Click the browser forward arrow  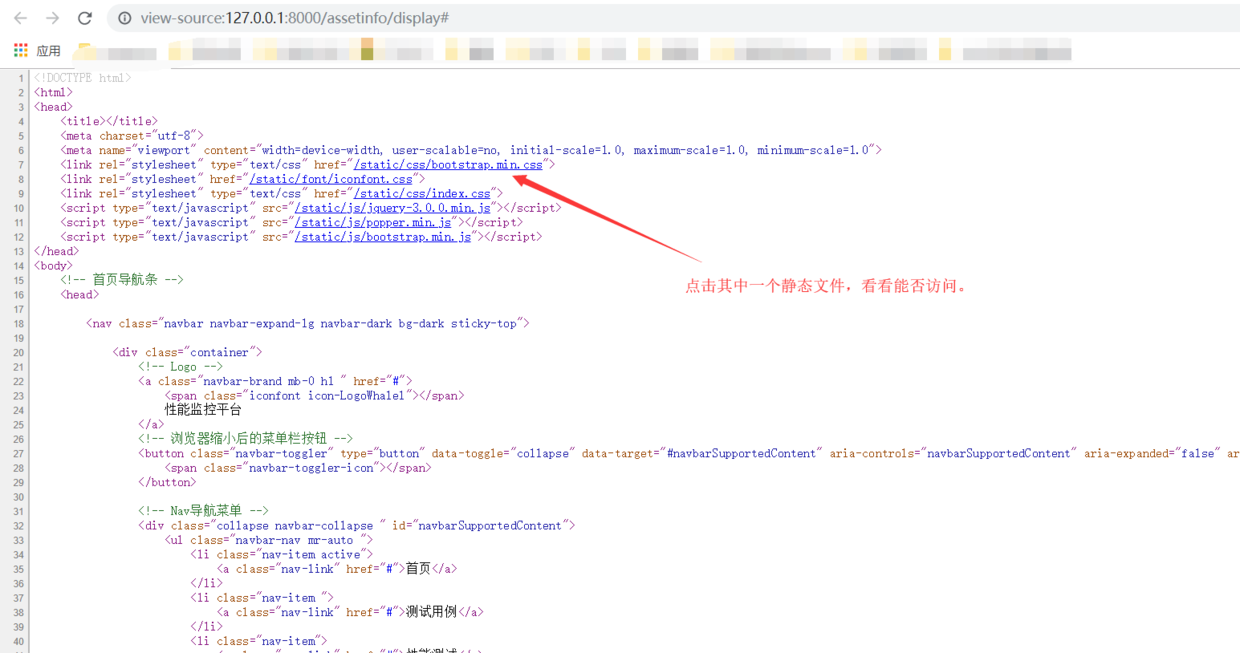52,18
